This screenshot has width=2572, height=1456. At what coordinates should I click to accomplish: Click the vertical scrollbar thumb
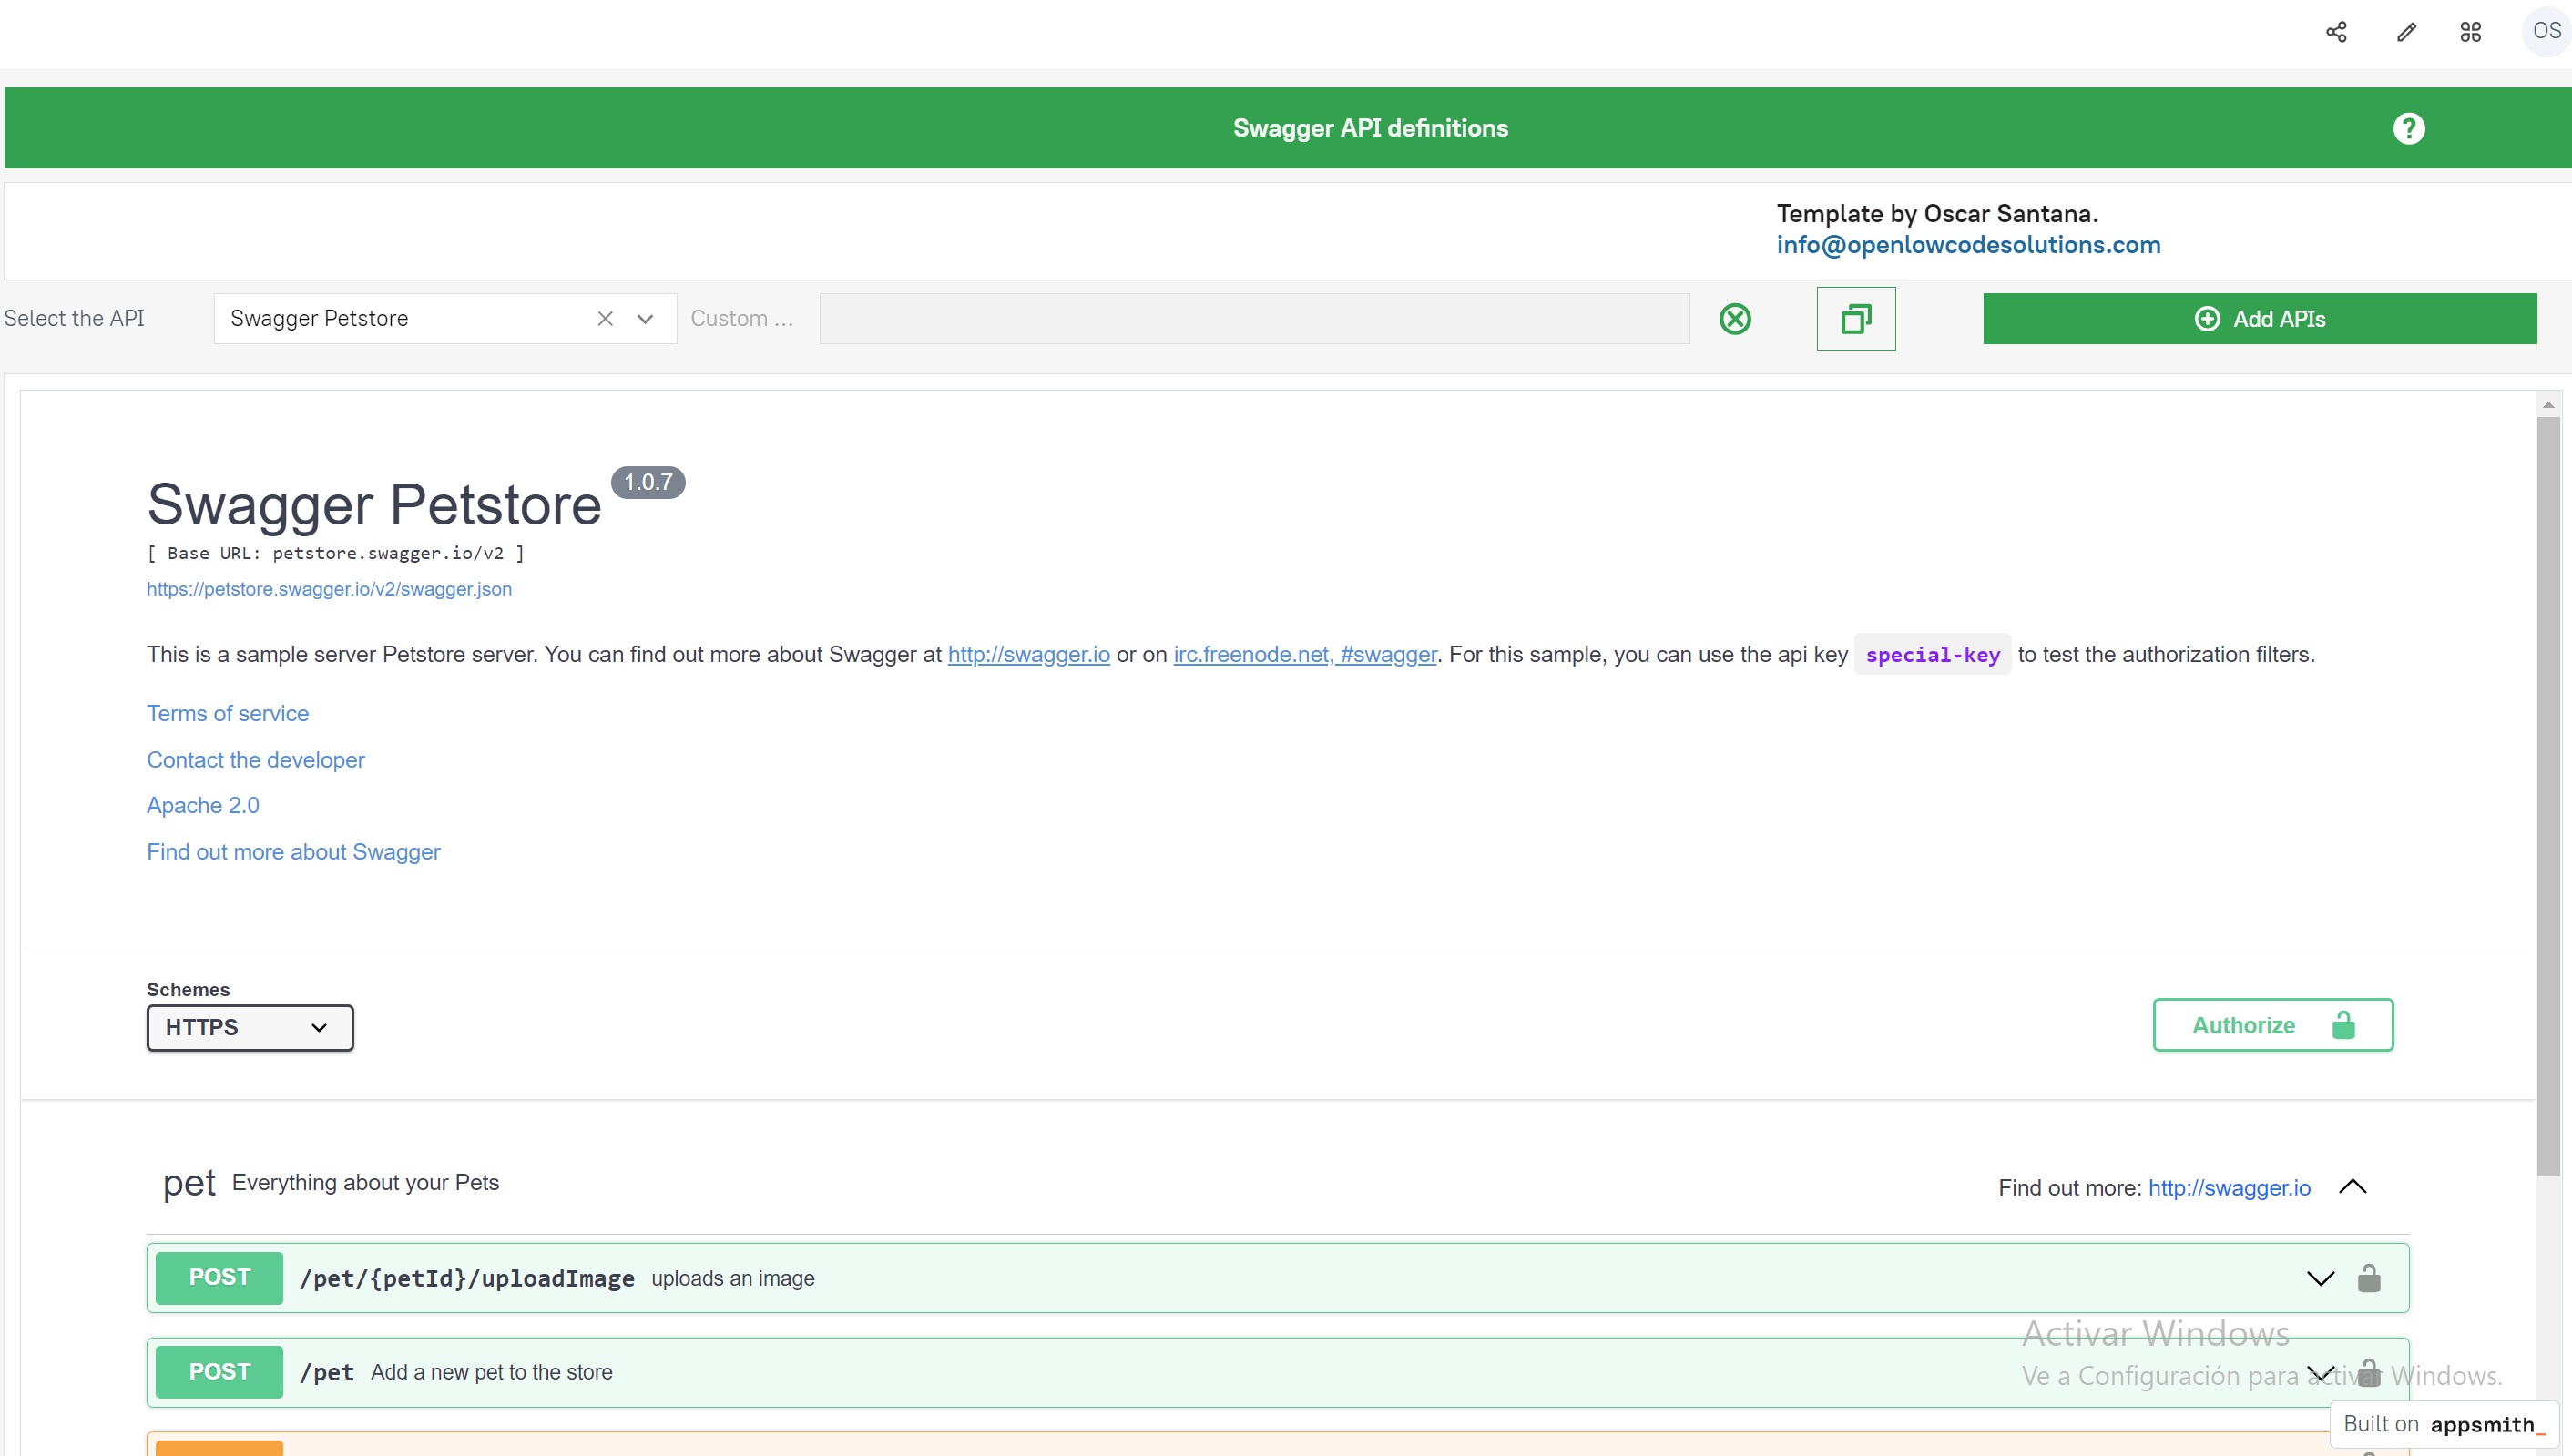[x=2547, y=795]
